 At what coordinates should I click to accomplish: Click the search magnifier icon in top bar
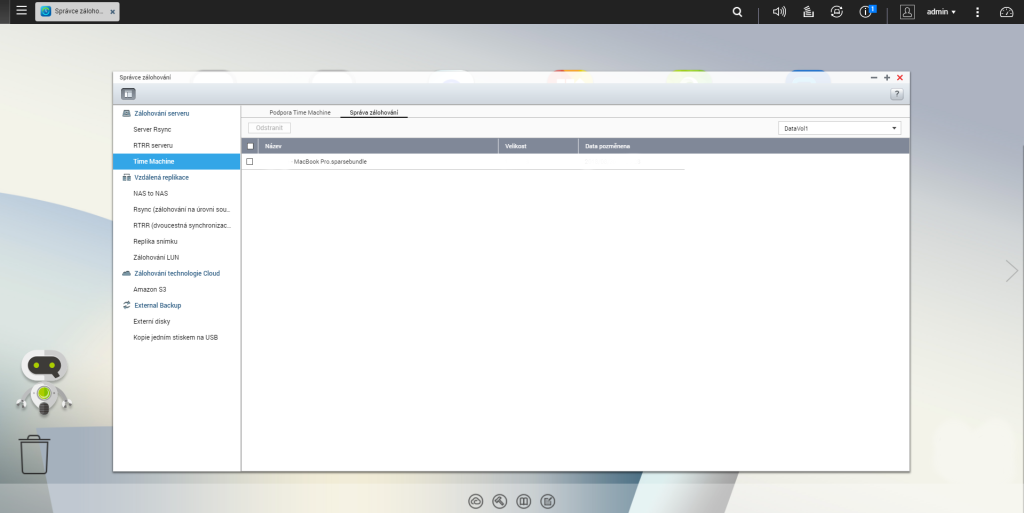point(737,12)
